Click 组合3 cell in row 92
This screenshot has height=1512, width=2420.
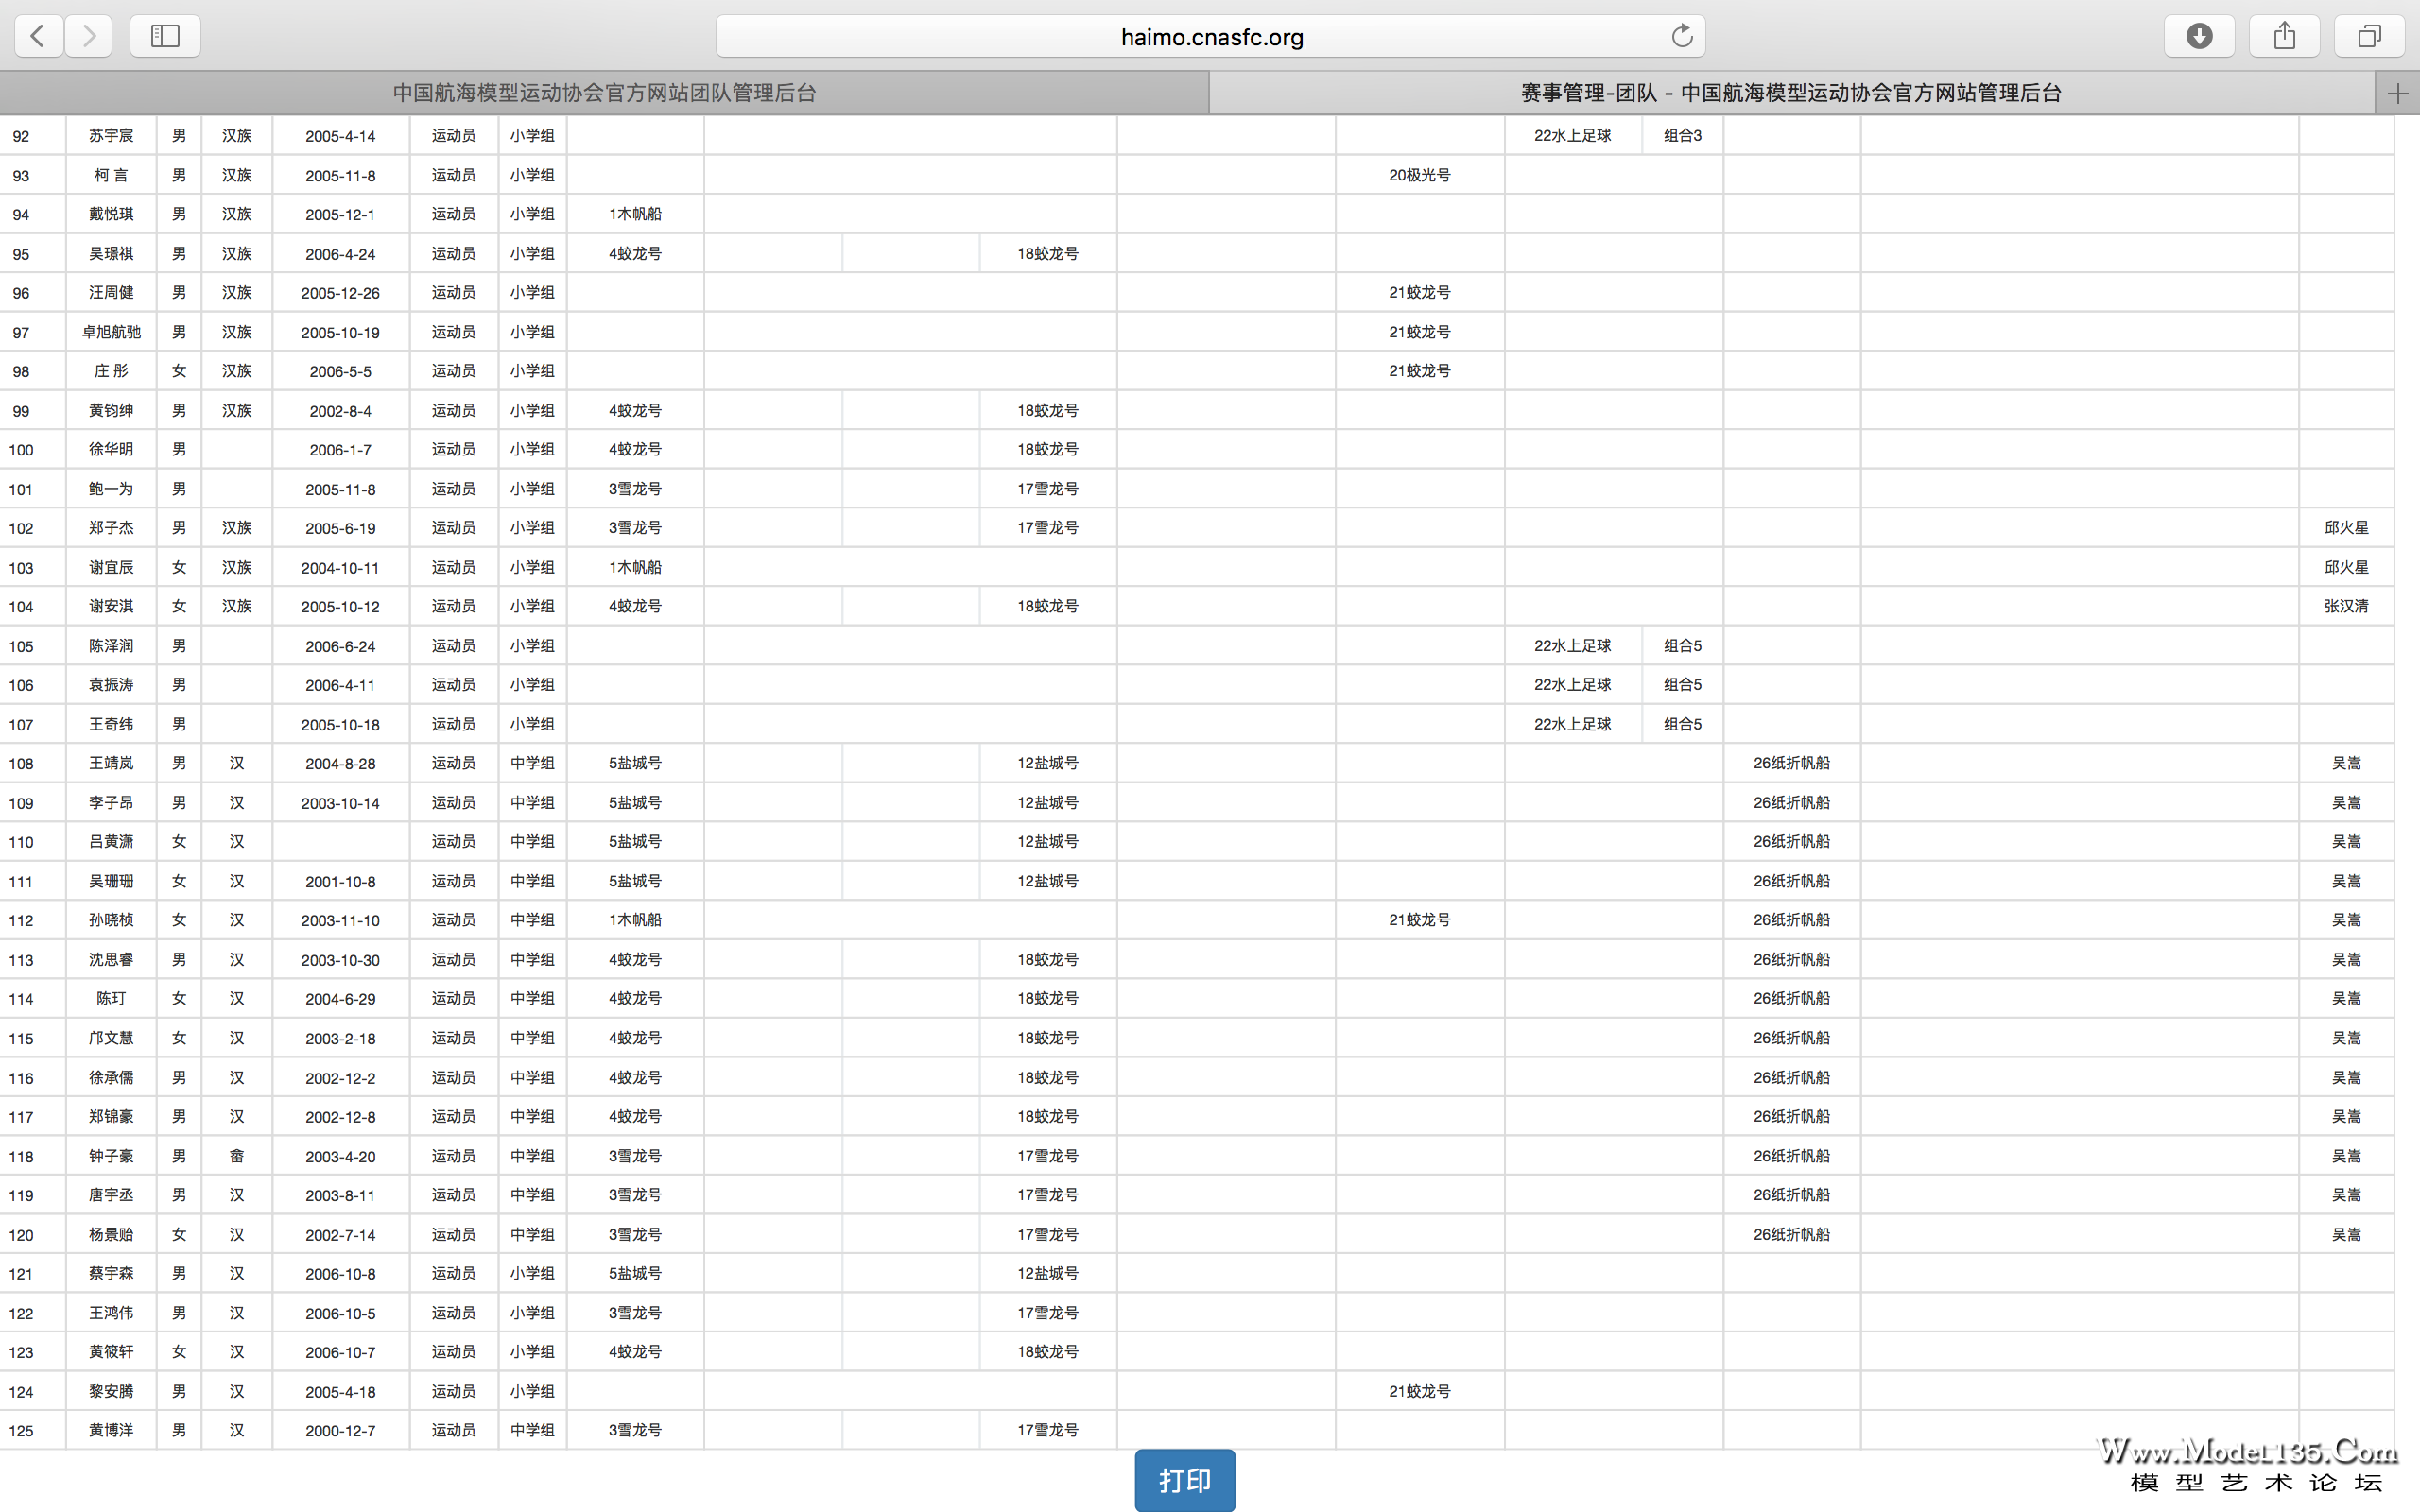(x=1682, y=136)
